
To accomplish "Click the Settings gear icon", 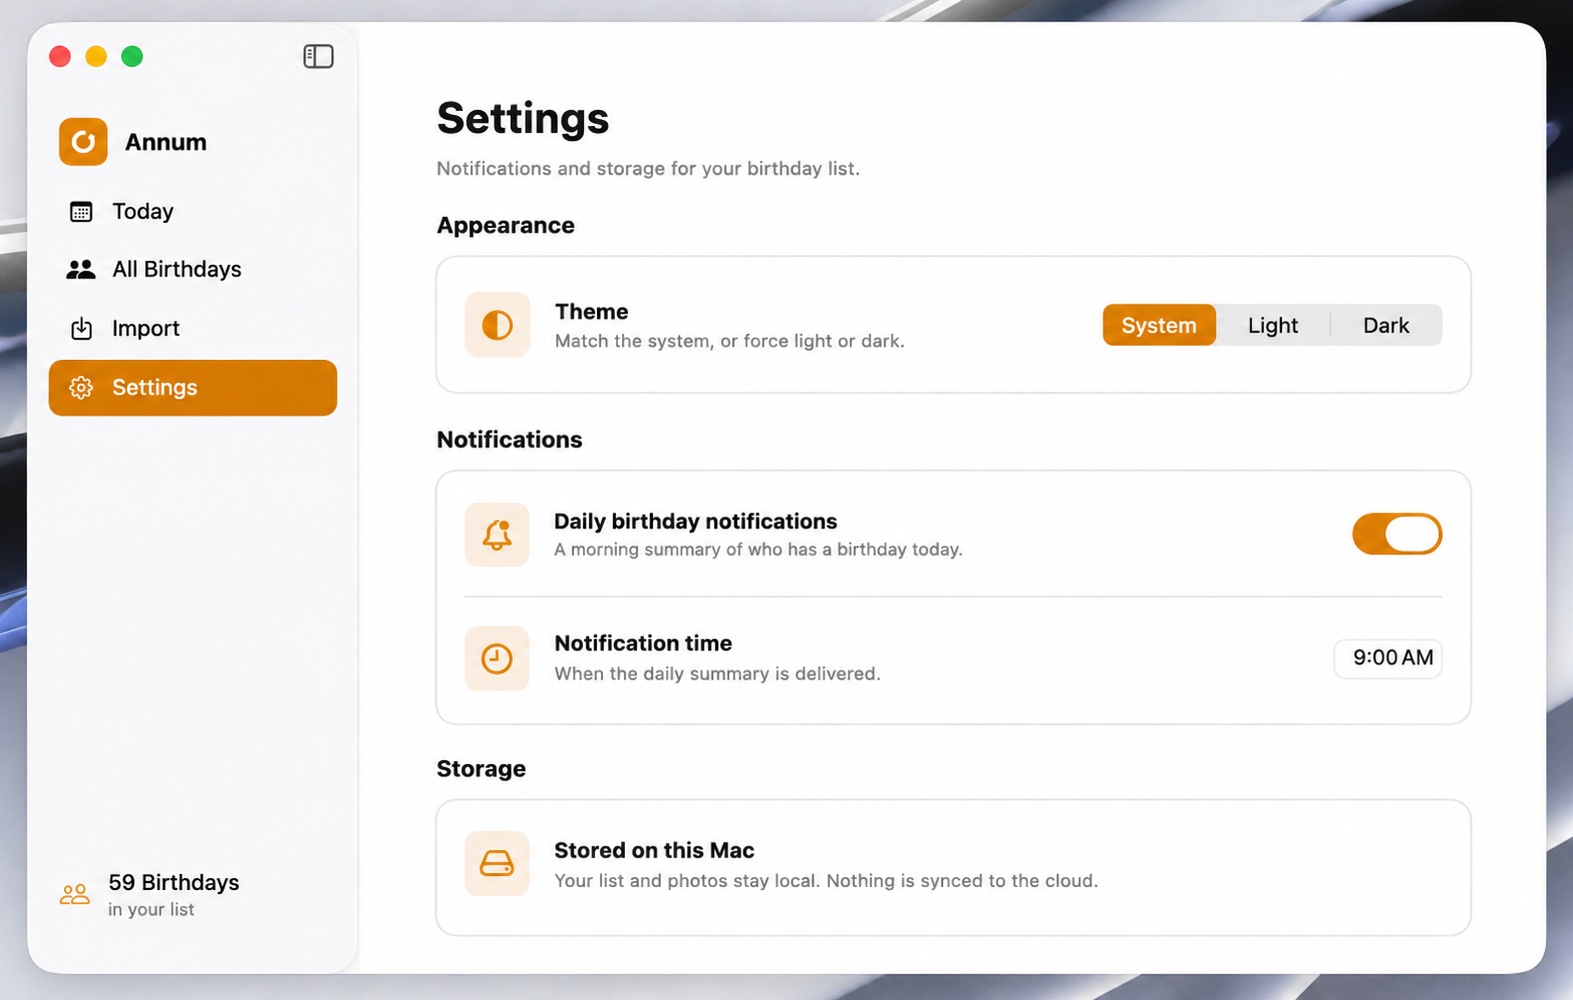I will coord(81,387).
